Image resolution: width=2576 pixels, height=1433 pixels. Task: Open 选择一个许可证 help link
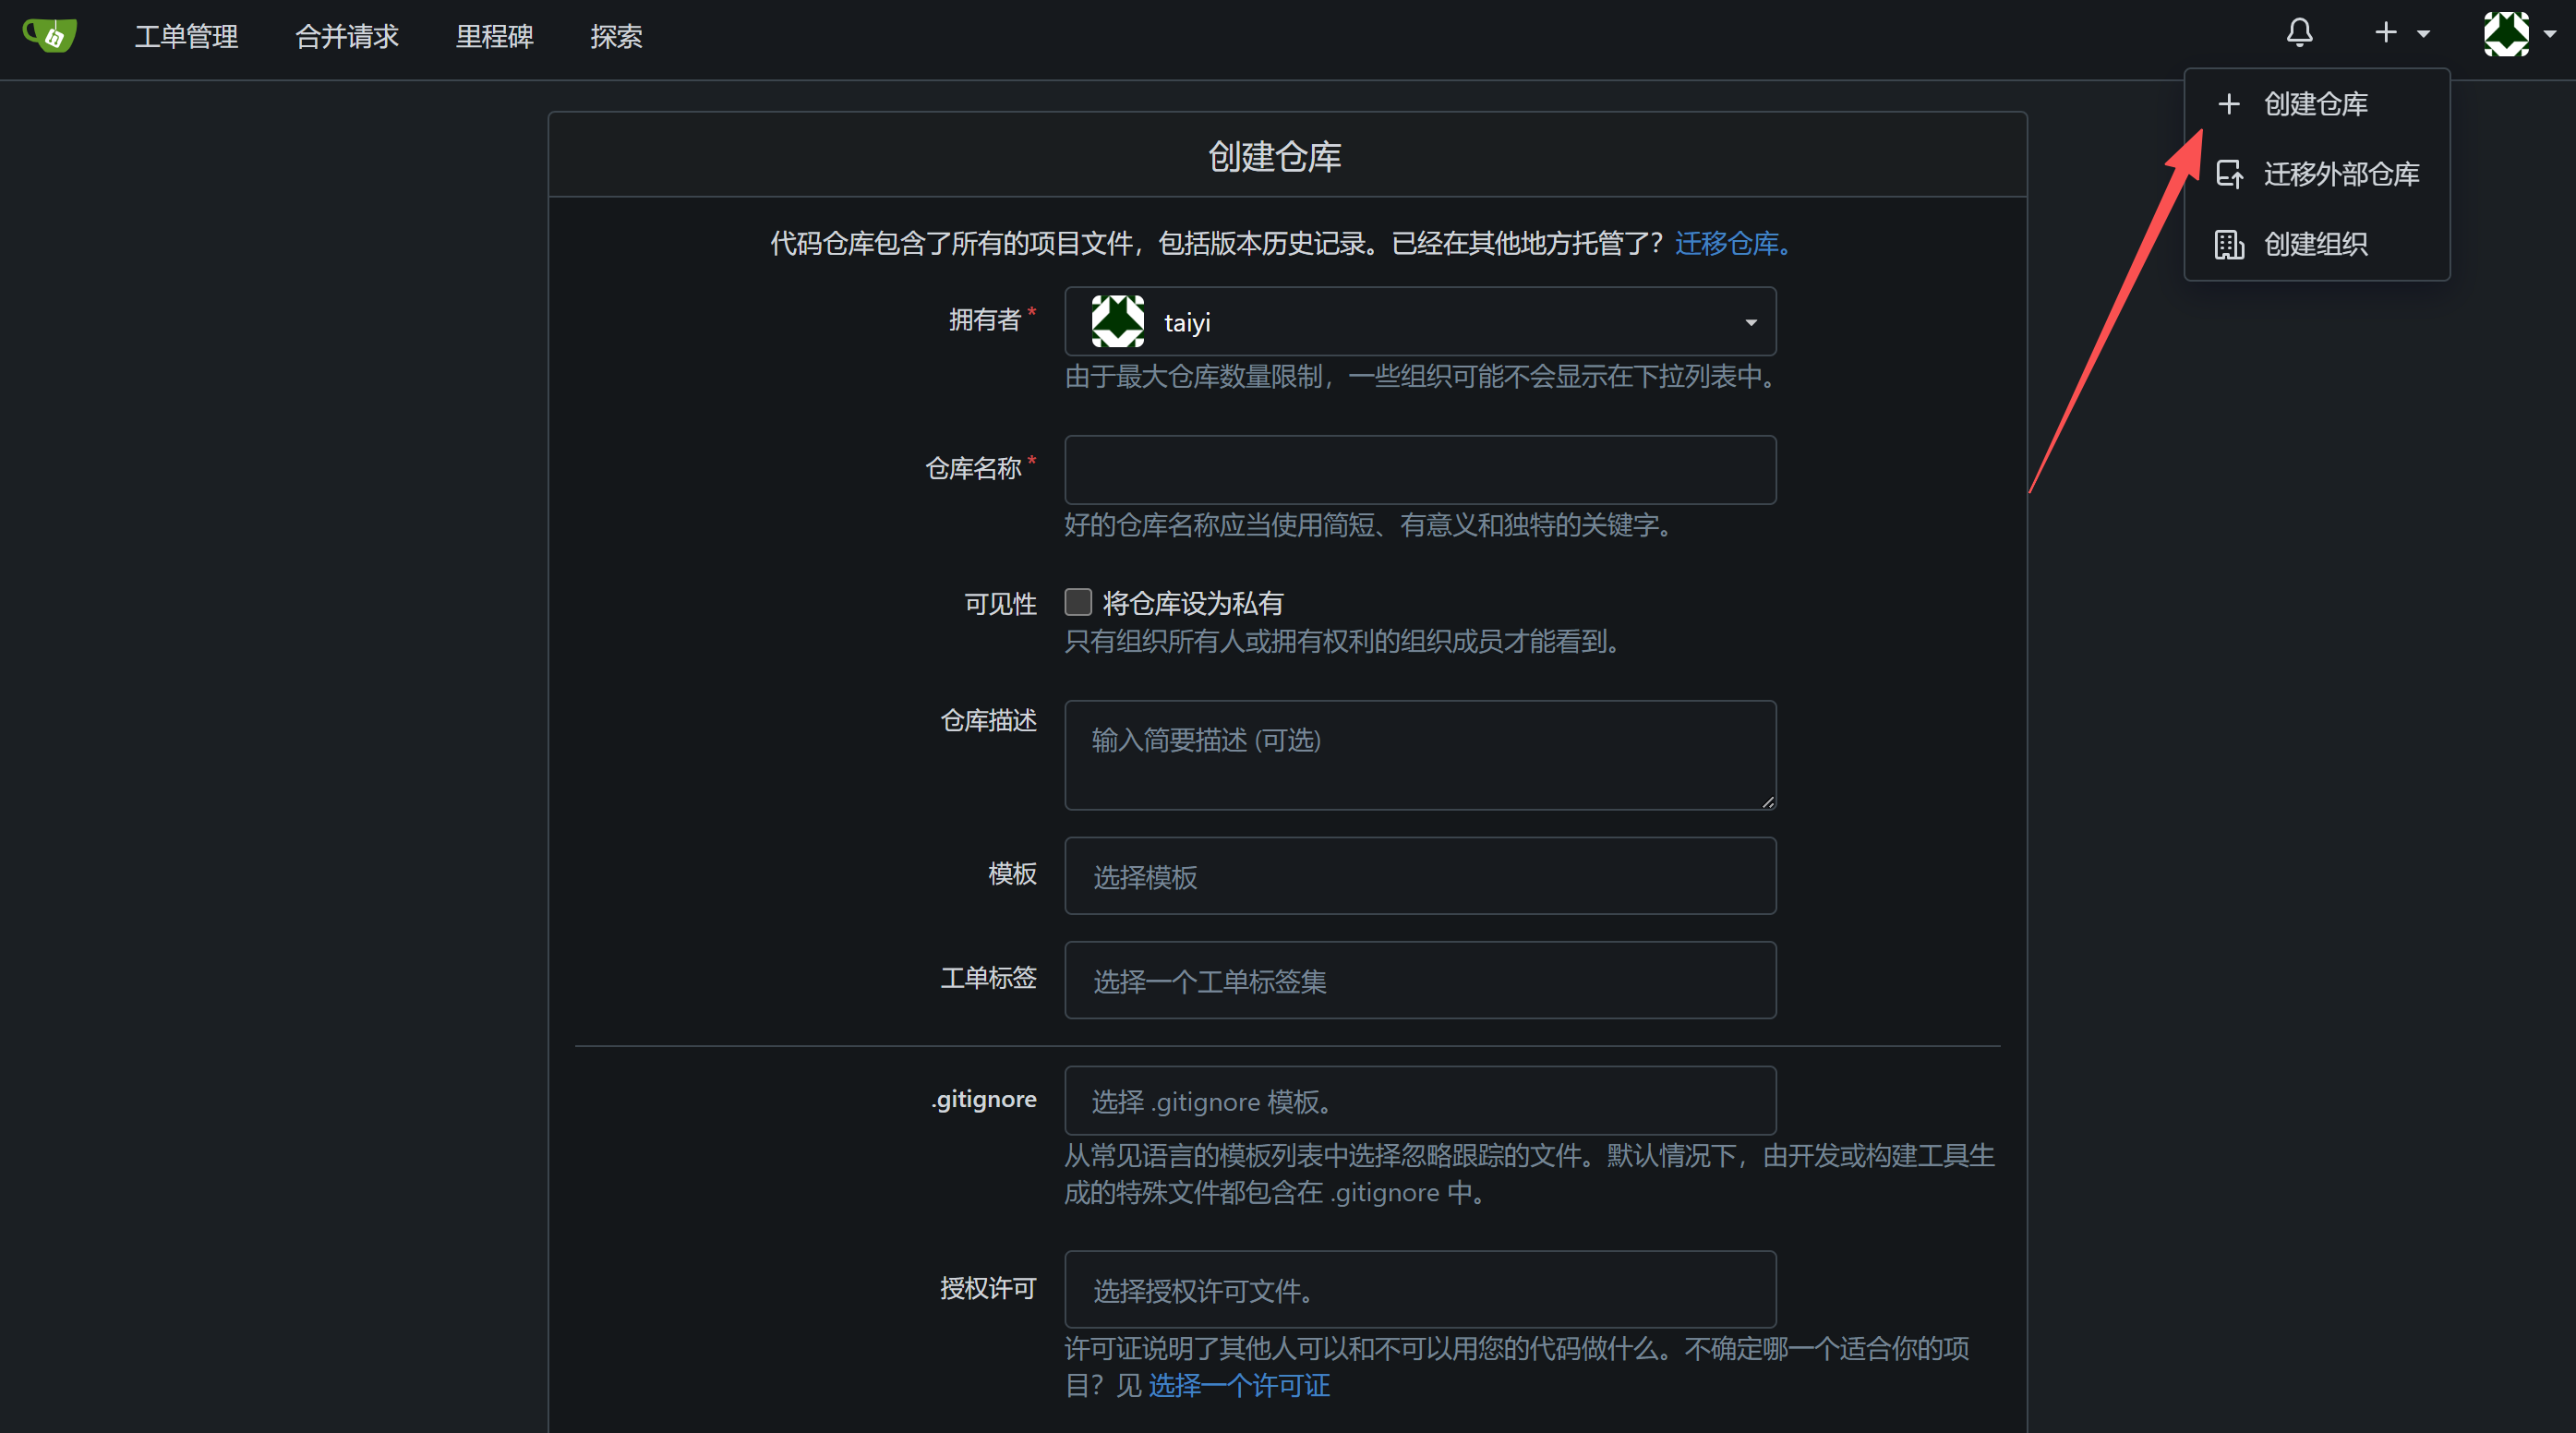point(1239,1385)
